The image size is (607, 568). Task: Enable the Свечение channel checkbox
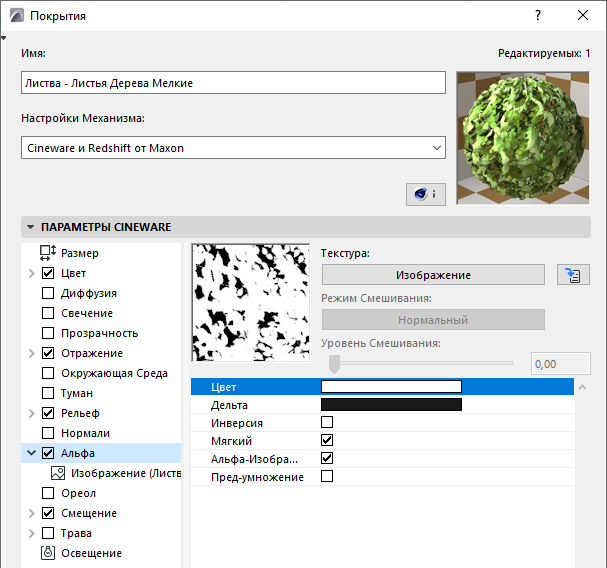(x=48, y=313)
